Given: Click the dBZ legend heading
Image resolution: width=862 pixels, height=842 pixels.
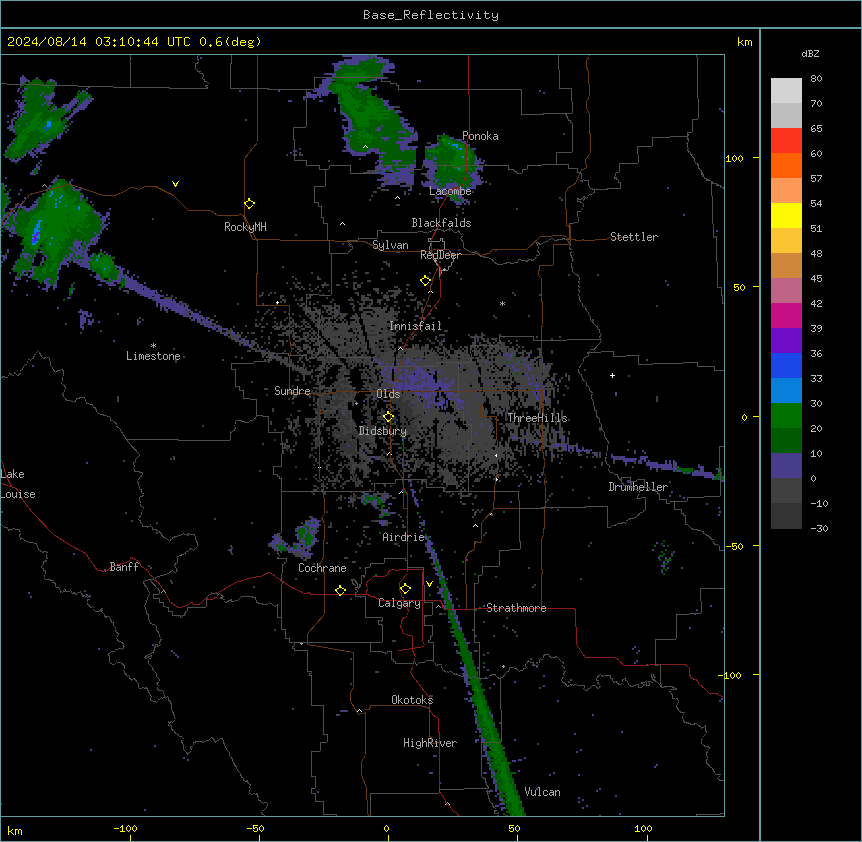Looking at the screenshot, I should click(810, 53).
